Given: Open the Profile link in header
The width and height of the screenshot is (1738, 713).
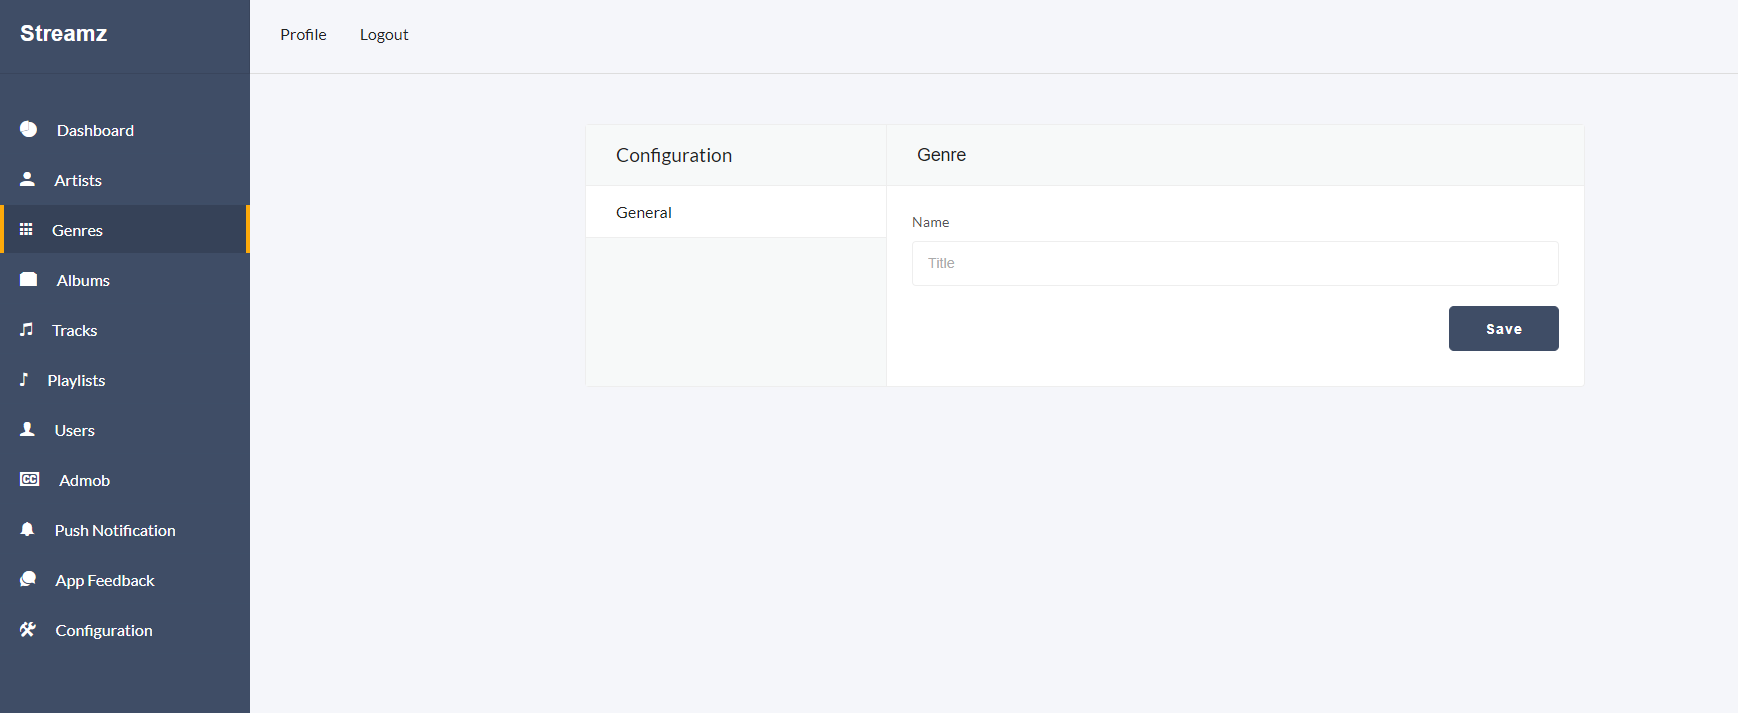Looking at the screenshot, I should click(303, 35).
